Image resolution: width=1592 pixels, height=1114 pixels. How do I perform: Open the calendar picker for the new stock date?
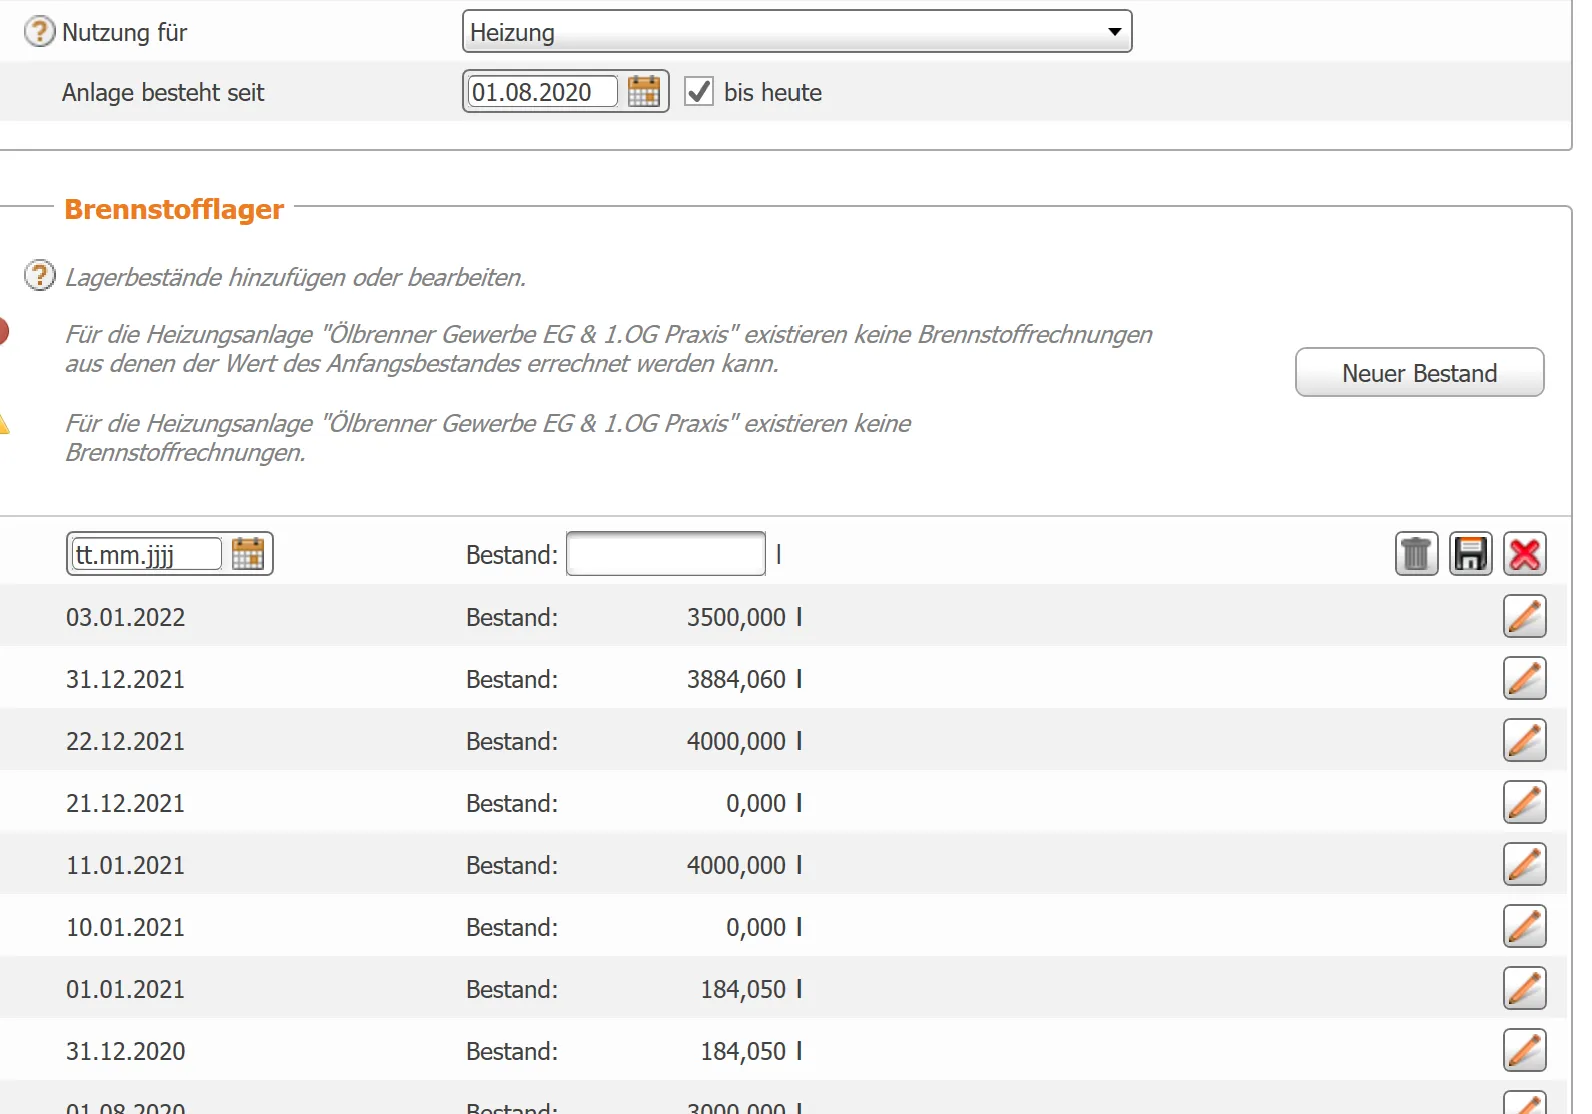247,554
